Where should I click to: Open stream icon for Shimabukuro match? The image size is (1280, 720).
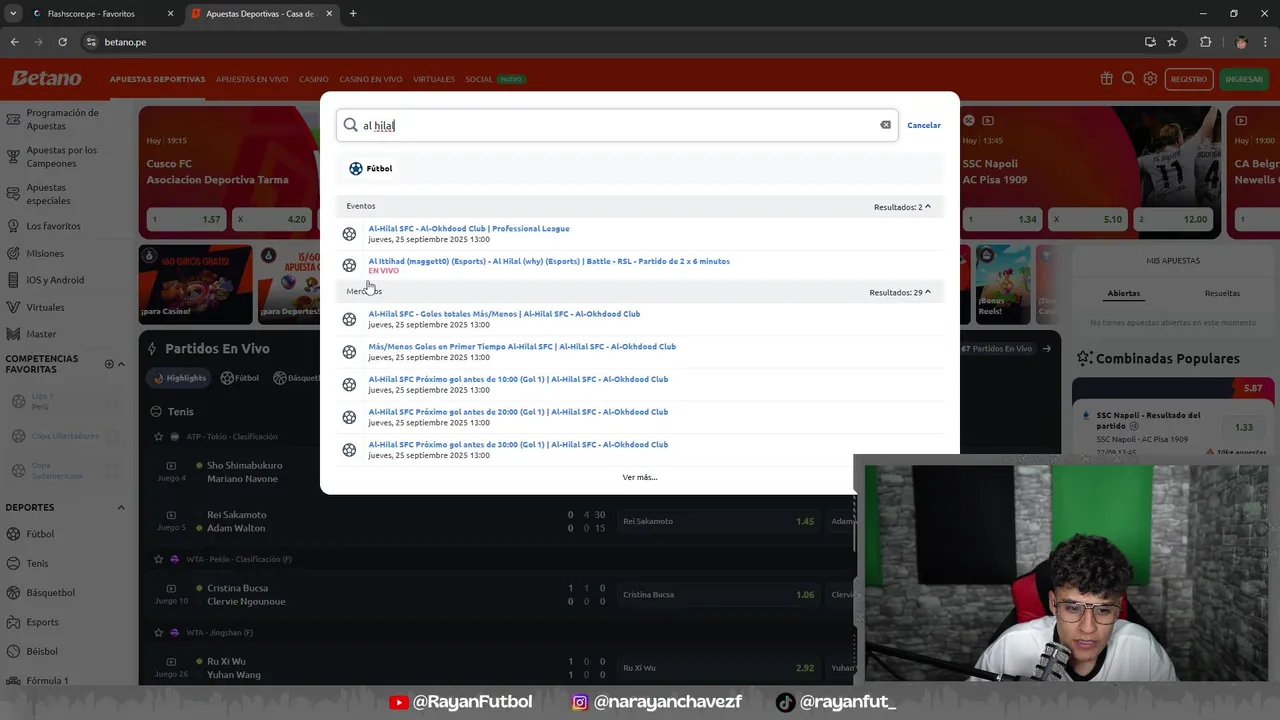[171, 465]
